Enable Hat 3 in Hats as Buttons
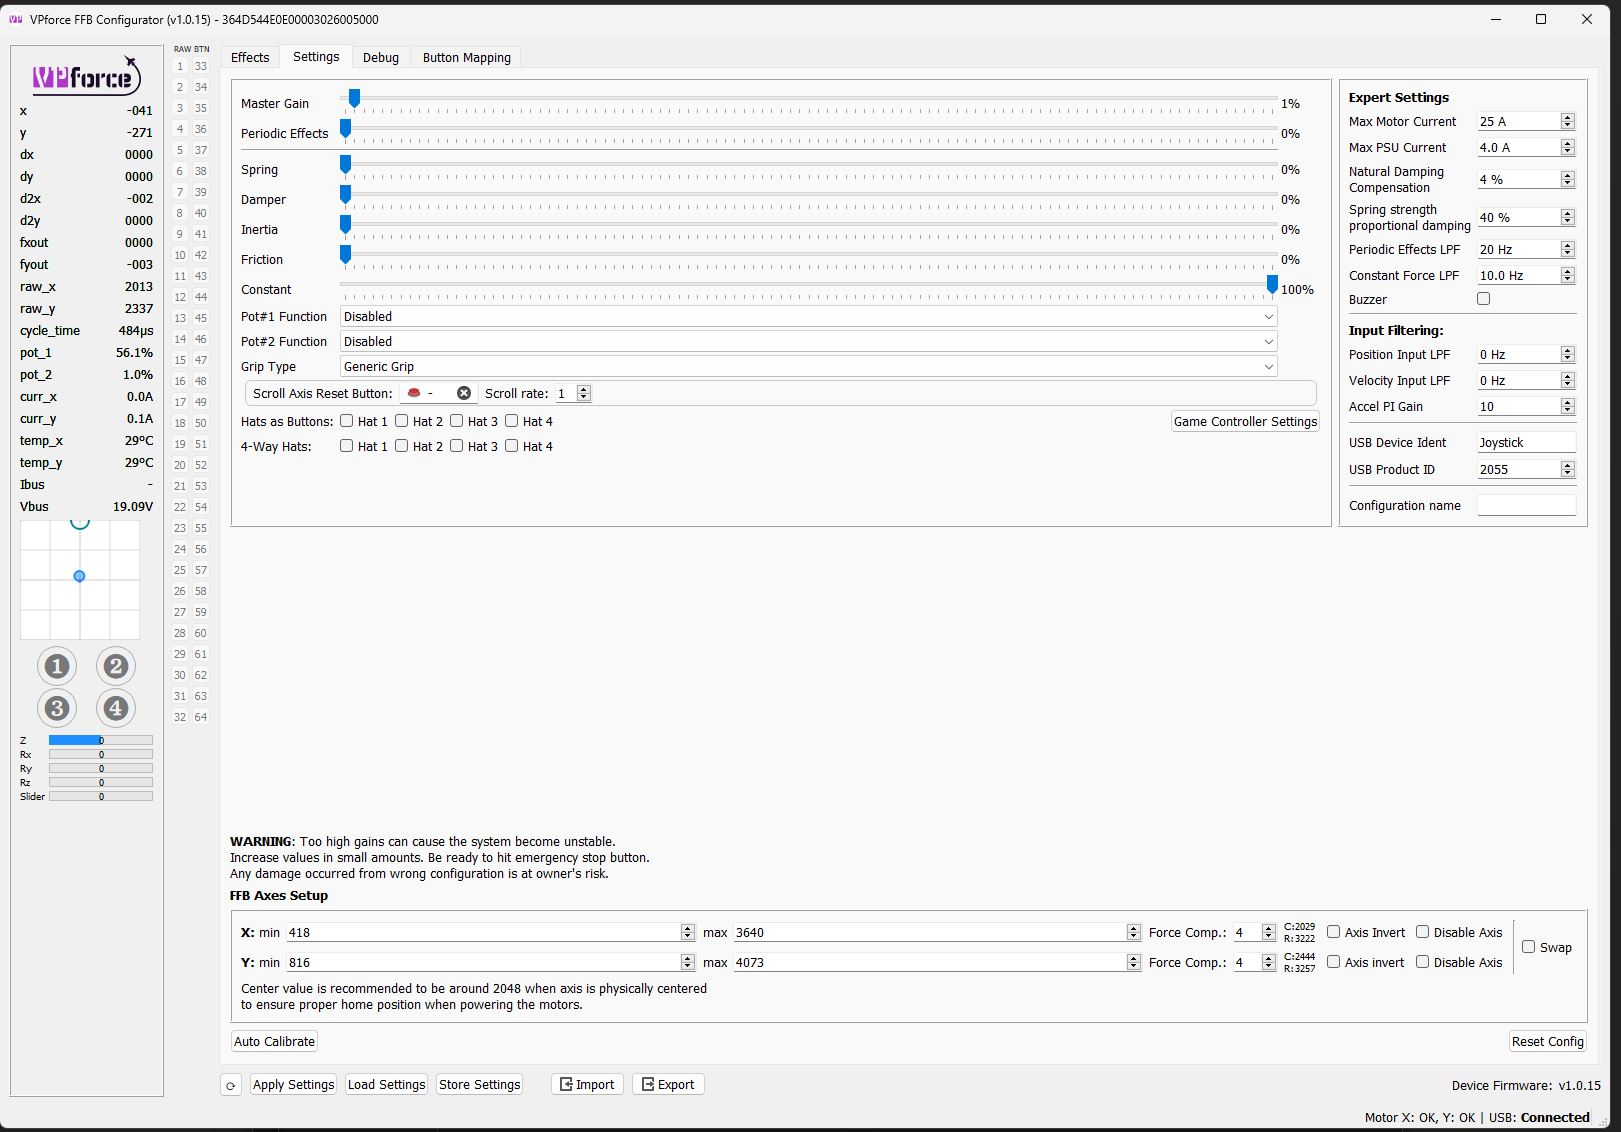 pos(457,421)
